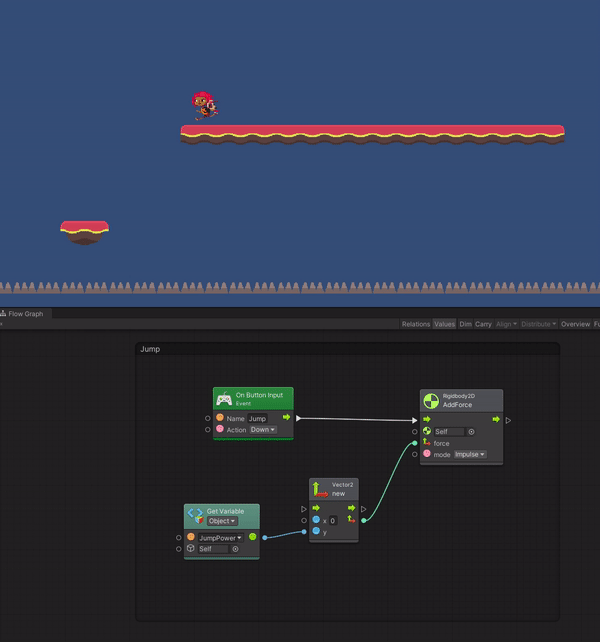Toggle the Dim option in graph toolbar
Screen dimensions: 600x642
pyautogui.click(x=465, y=324)
